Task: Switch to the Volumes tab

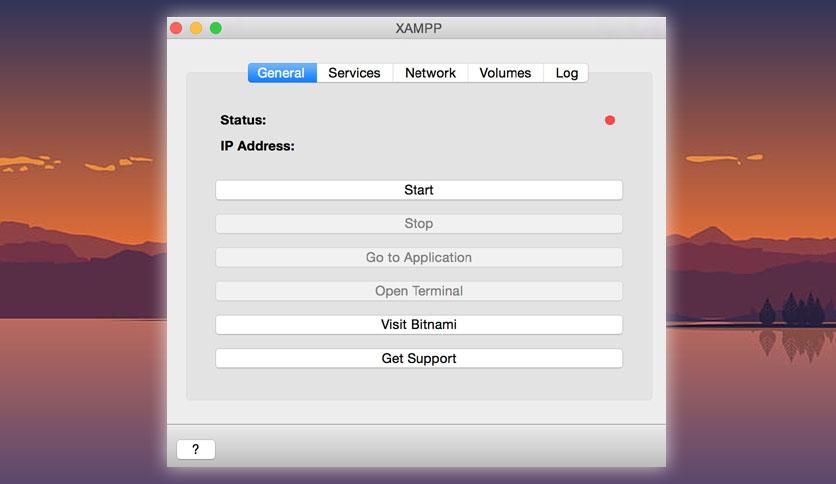Action: point(505,73)
